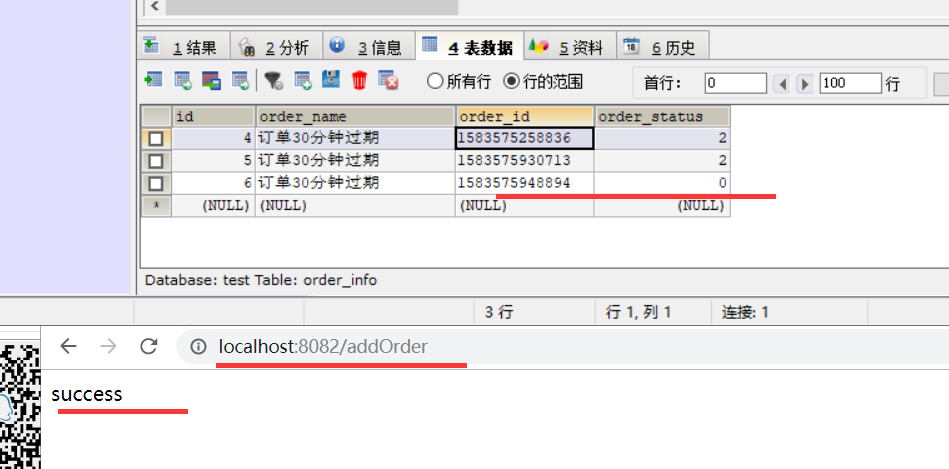Click the horizontal scrollbar left arrow
This screenshot has width=949, height=469.
[x=155, y=7]
